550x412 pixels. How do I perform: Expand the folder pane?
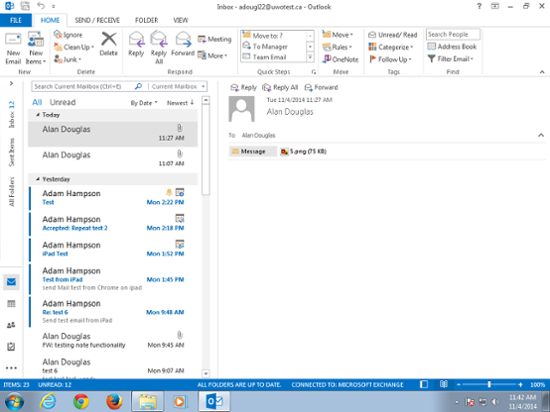11,83
